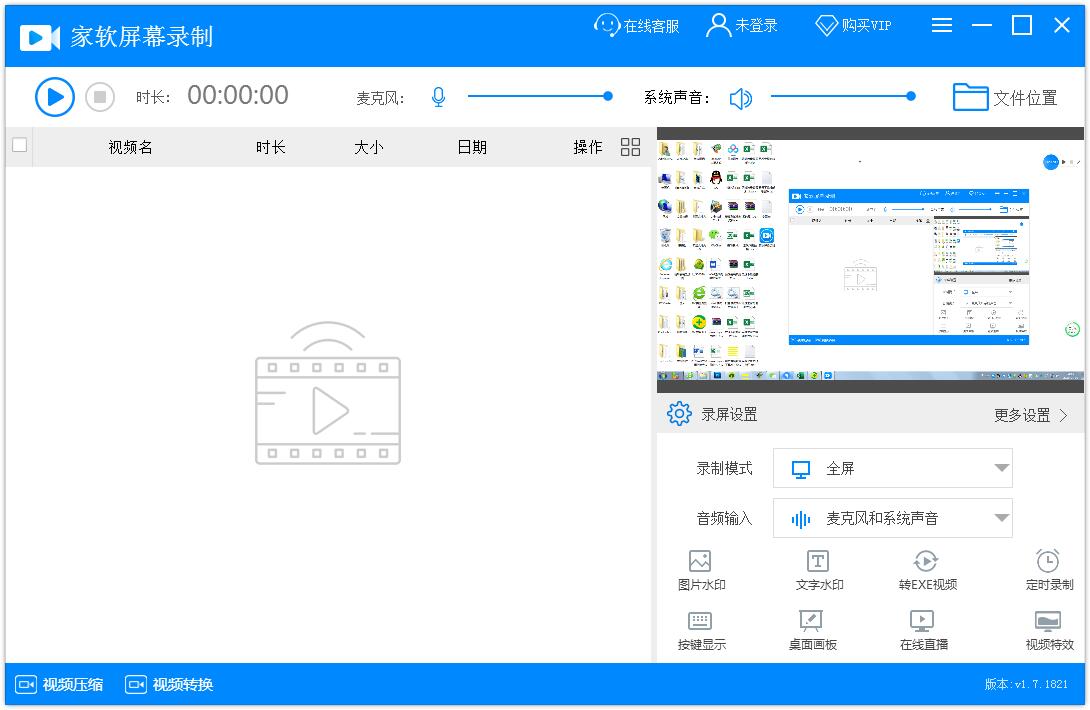Screen dimensions: 1090x710
Task: Switch video list to grid view
Action: [630, 146]
